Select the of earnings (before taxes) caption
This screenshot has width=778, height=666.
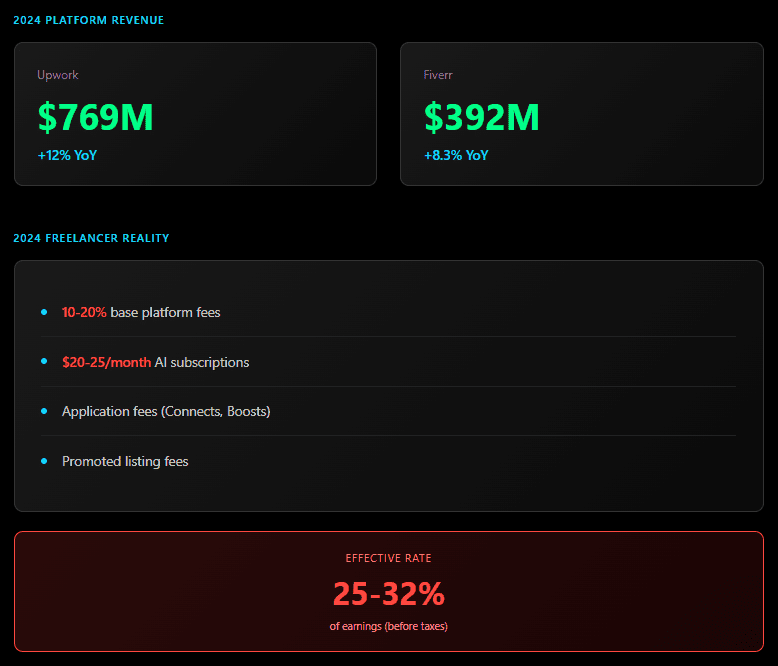point(389,626)
